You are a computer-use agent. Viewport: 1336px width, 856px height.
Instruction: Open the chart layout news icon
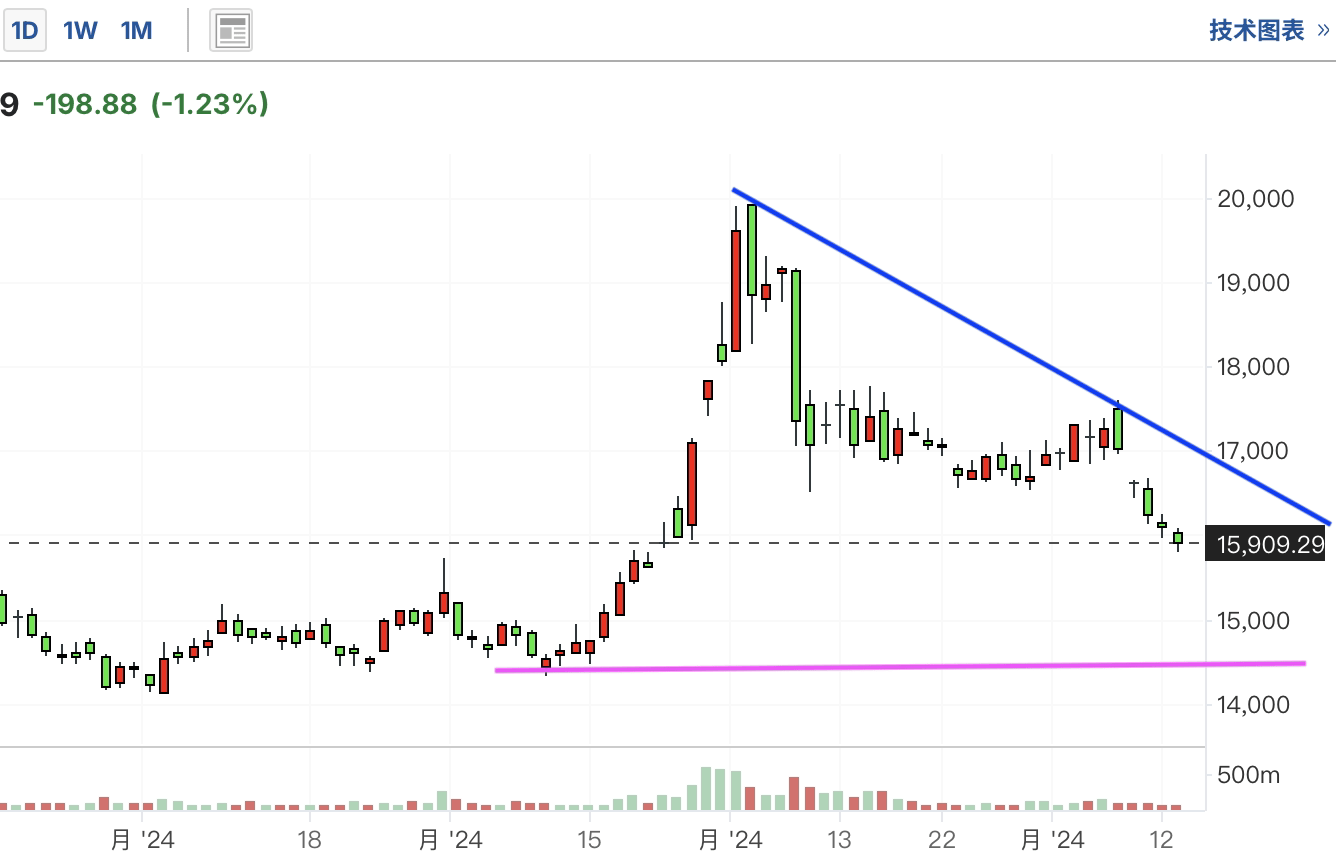click(231, 31)
